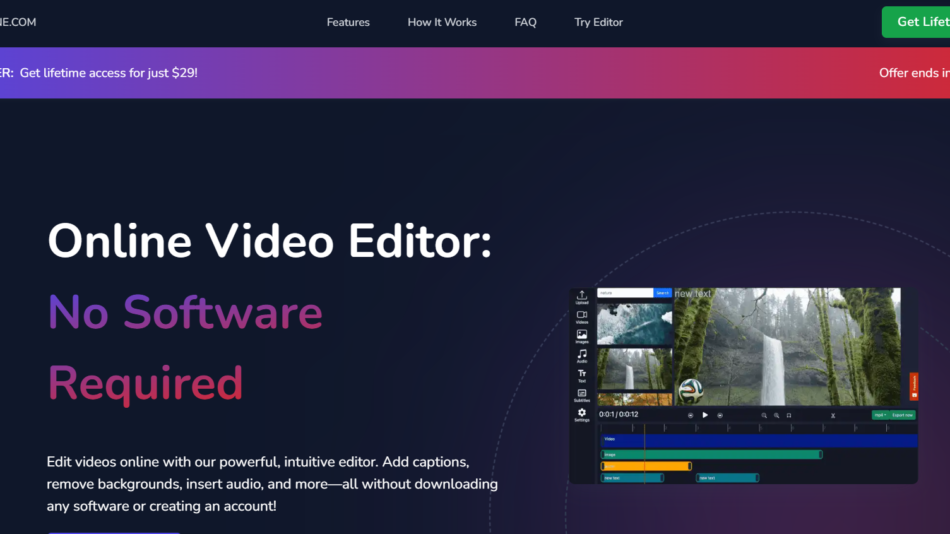This screenshot has width=950, height=534.
Task: Select the blue Video timeline track
Action: [x=759, y=440]
